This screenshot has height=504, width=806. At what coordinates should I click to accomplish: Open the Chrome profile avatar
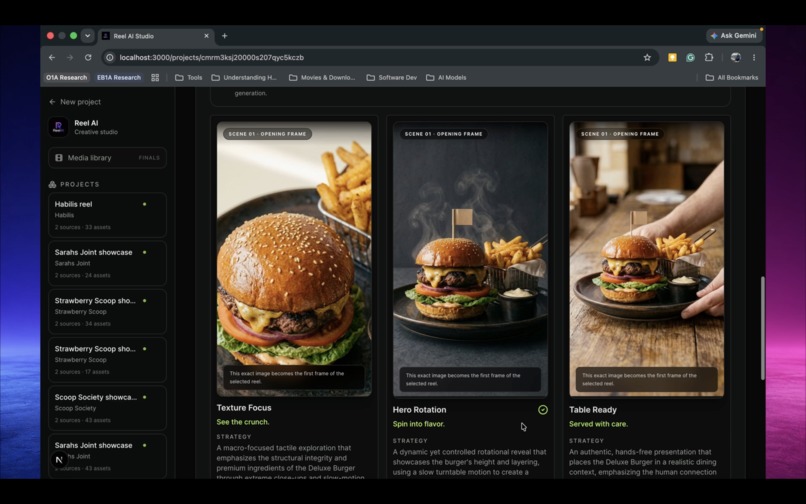pyautogui.click(x=736, y=58)
